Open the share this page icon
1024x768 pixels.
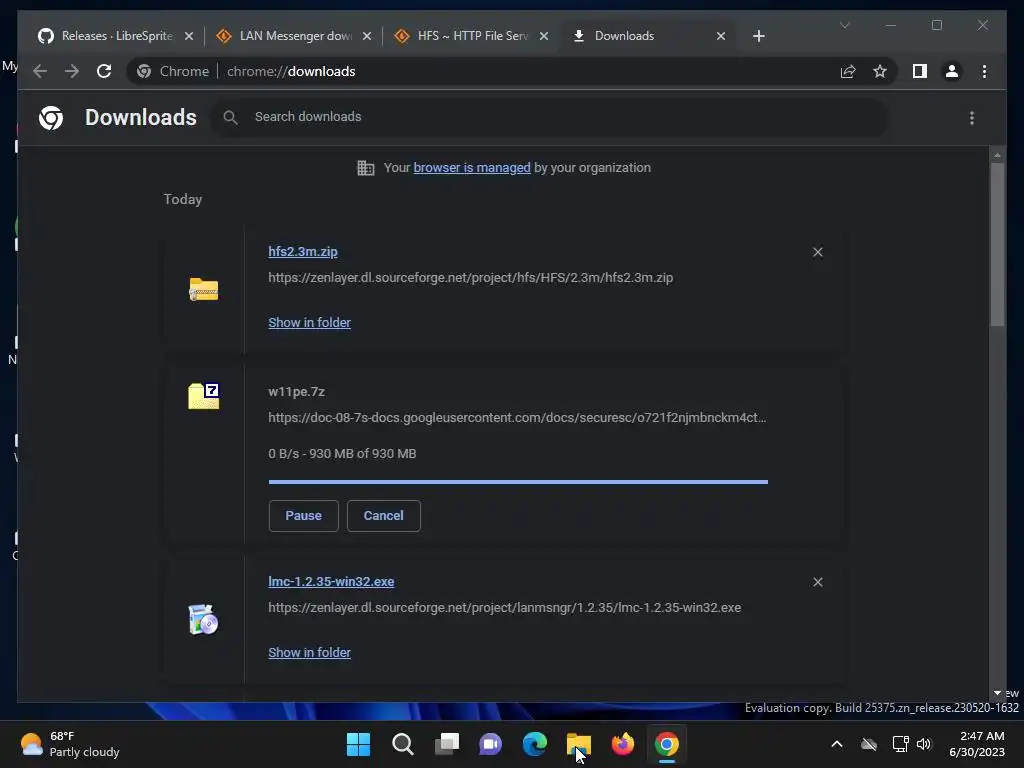pos(848,71)
